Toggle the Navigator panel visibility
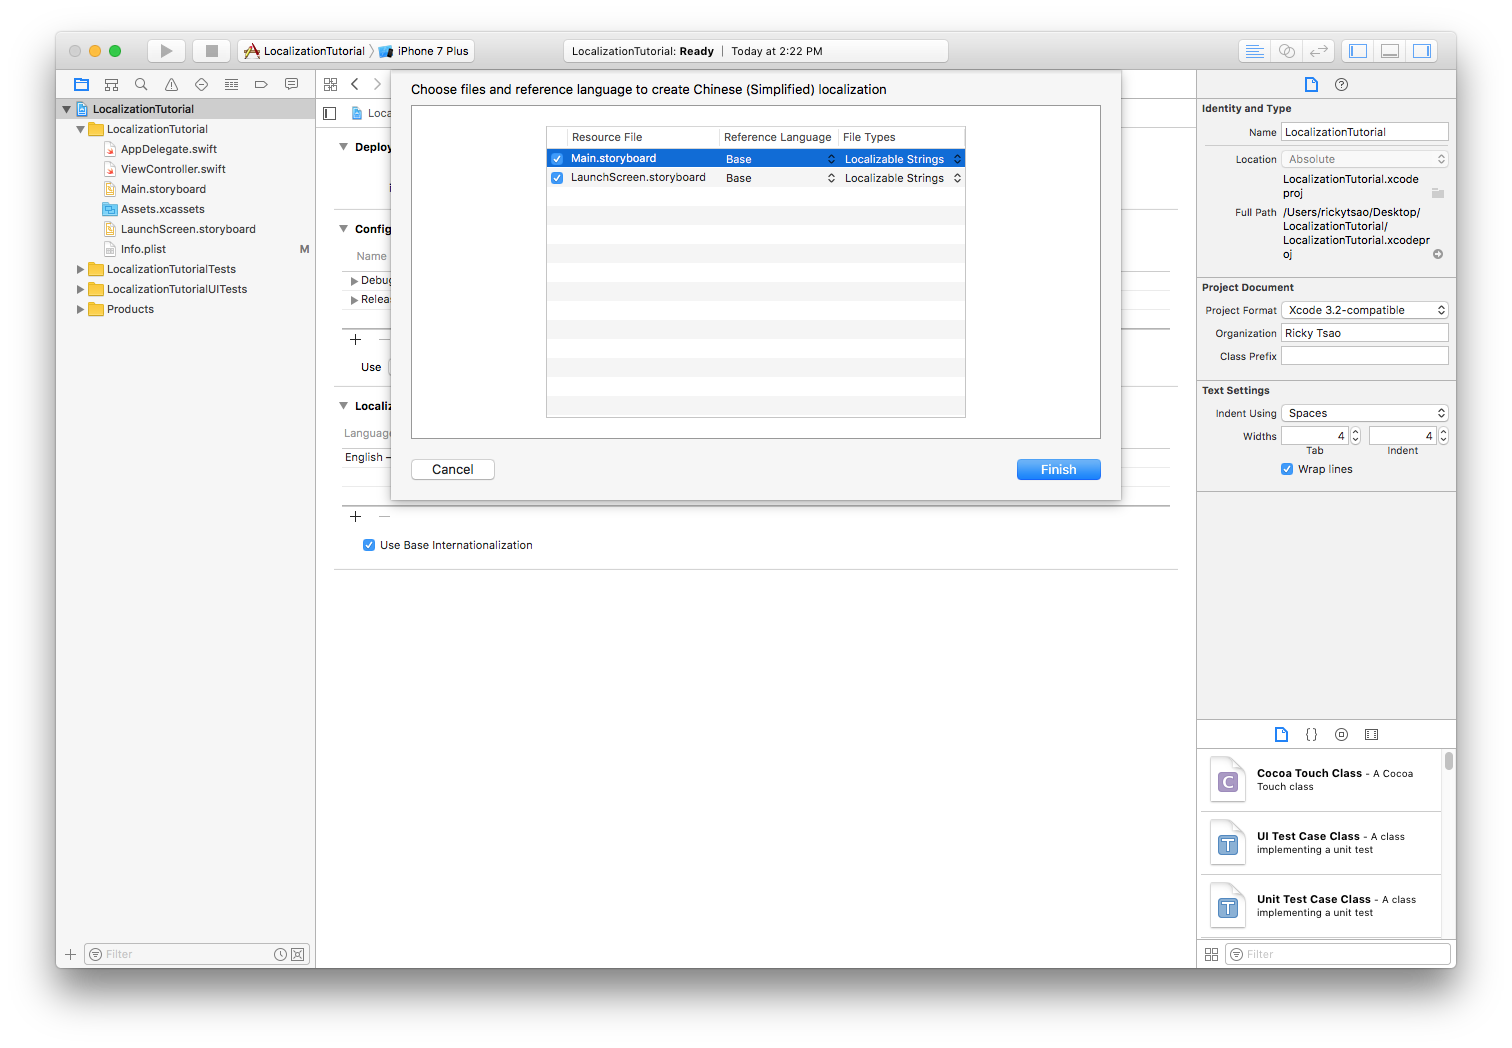This screenshot has height=1048, width=1512. pyautogui.click(x=1358, y=51)
